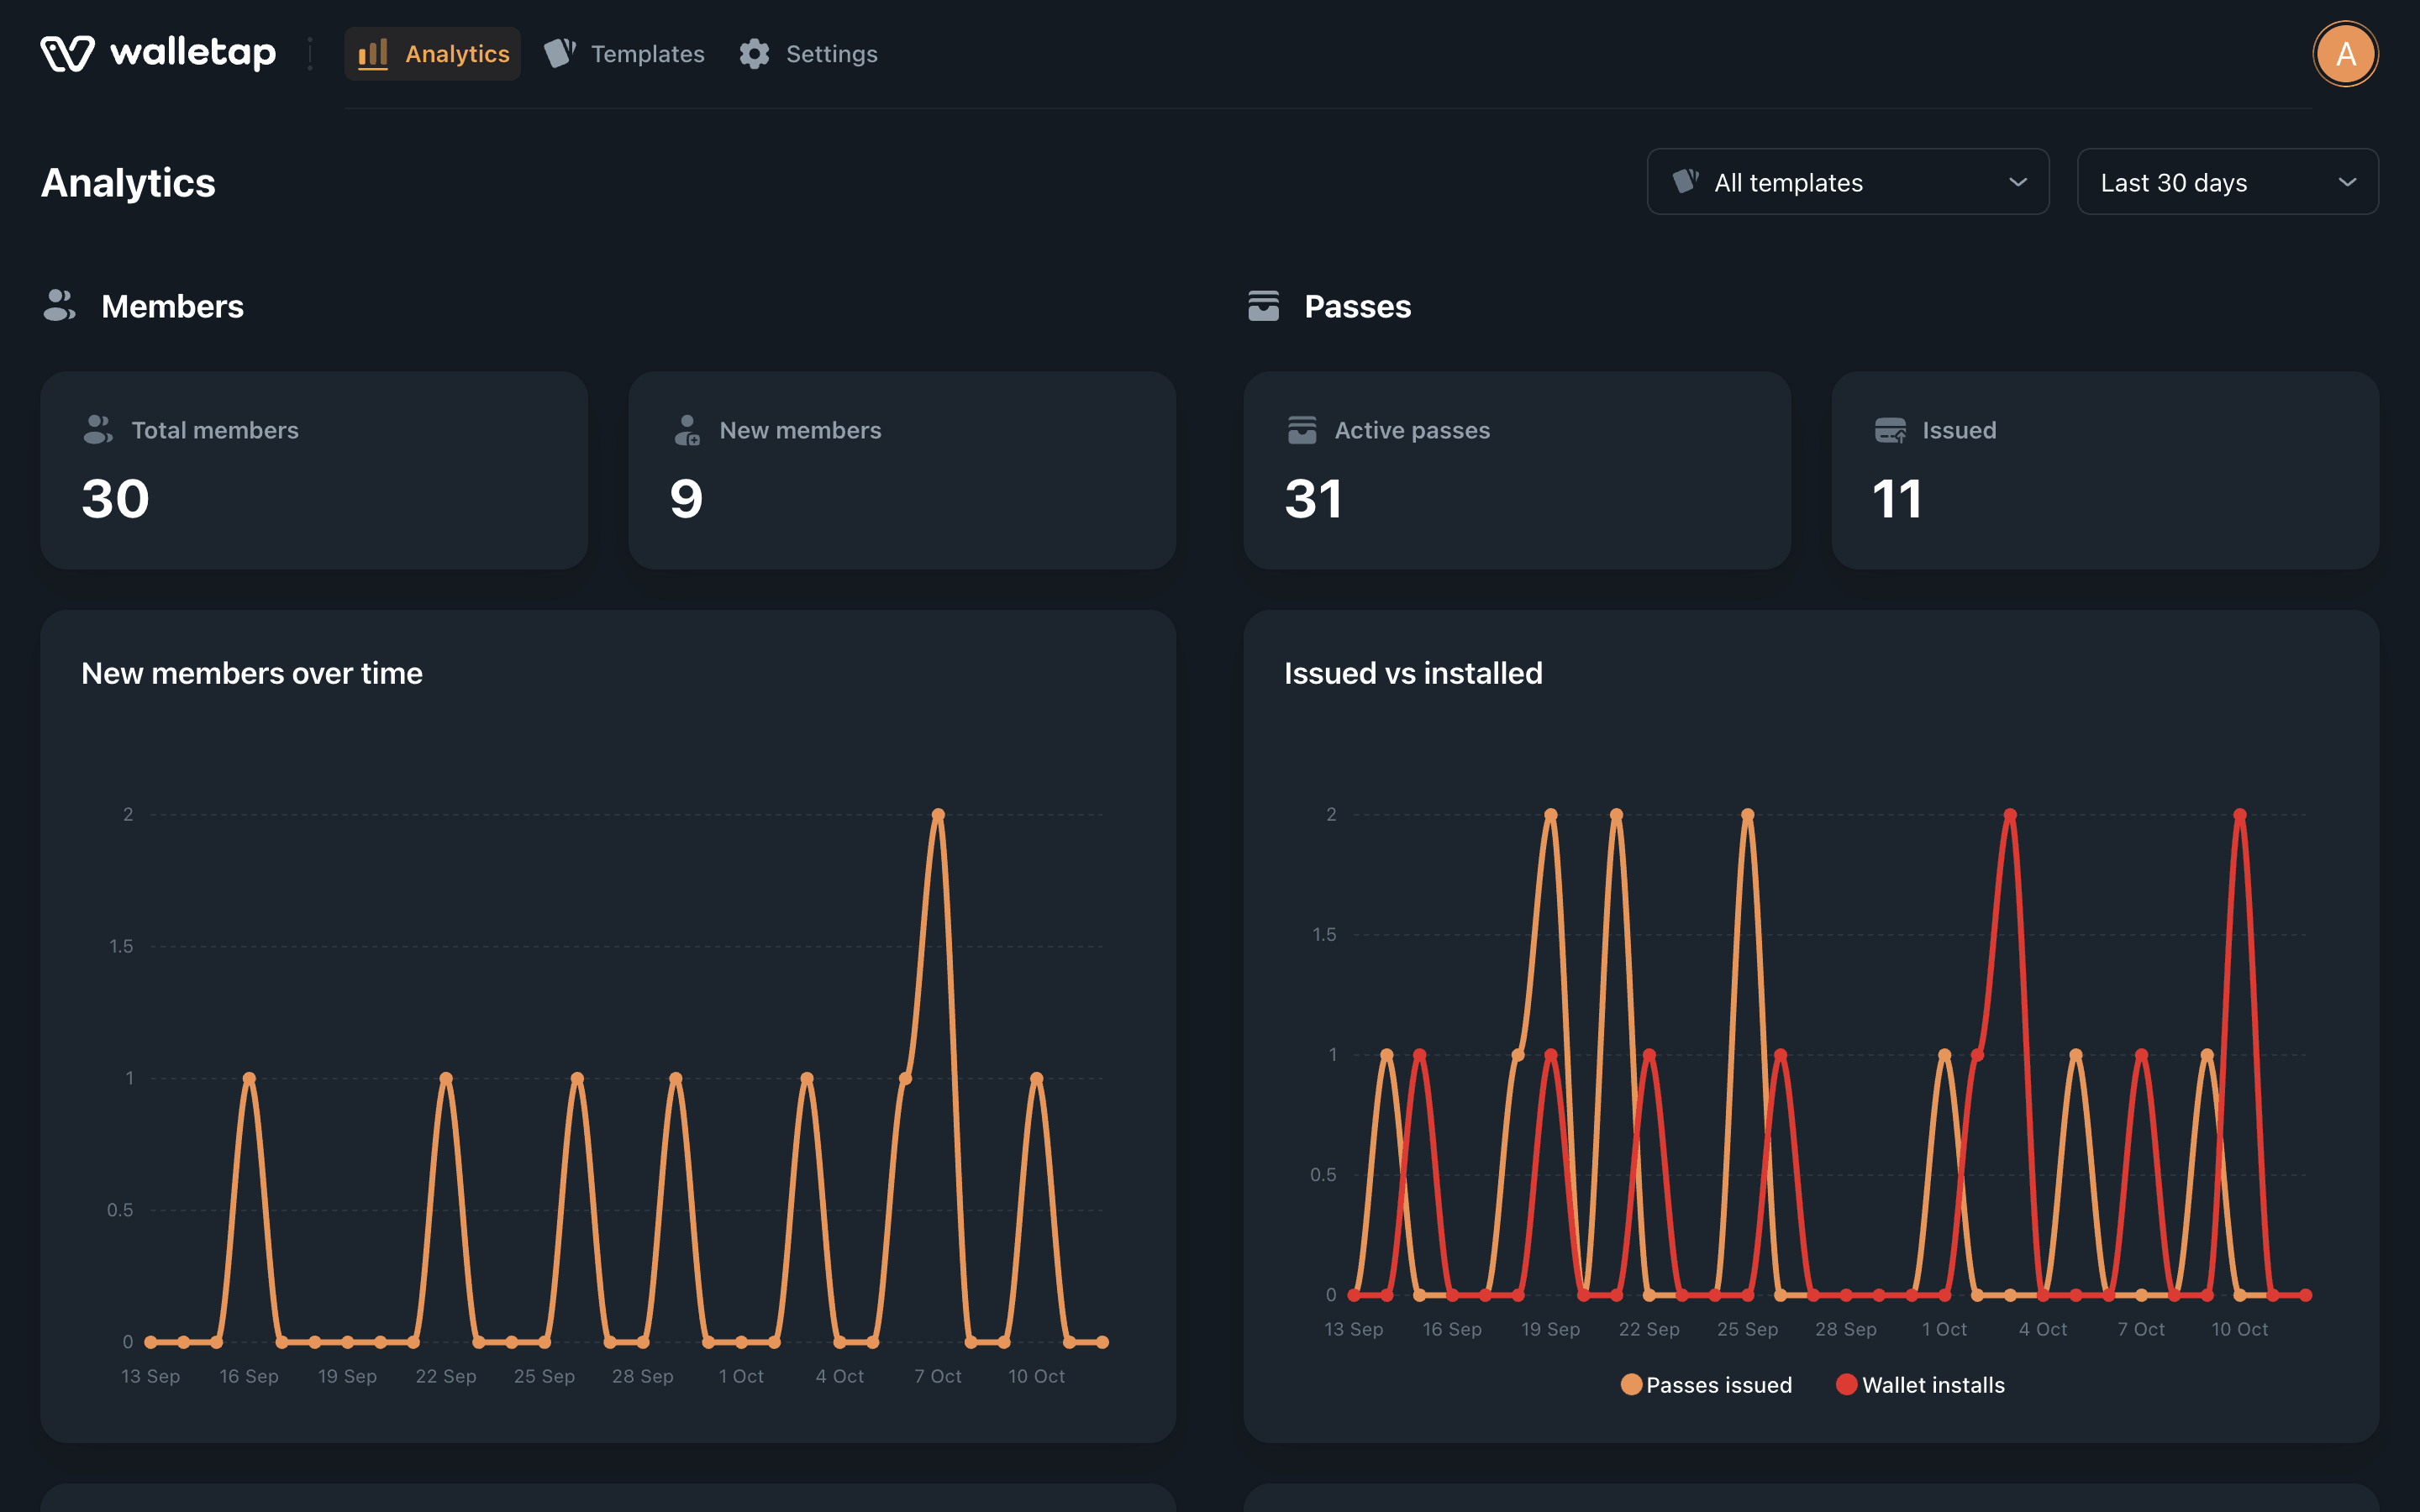The width and height of the screenshot is (2420, 1512).
Task: Open the Analytics tab
Action: pyautogui.click(x=432, y=54)
